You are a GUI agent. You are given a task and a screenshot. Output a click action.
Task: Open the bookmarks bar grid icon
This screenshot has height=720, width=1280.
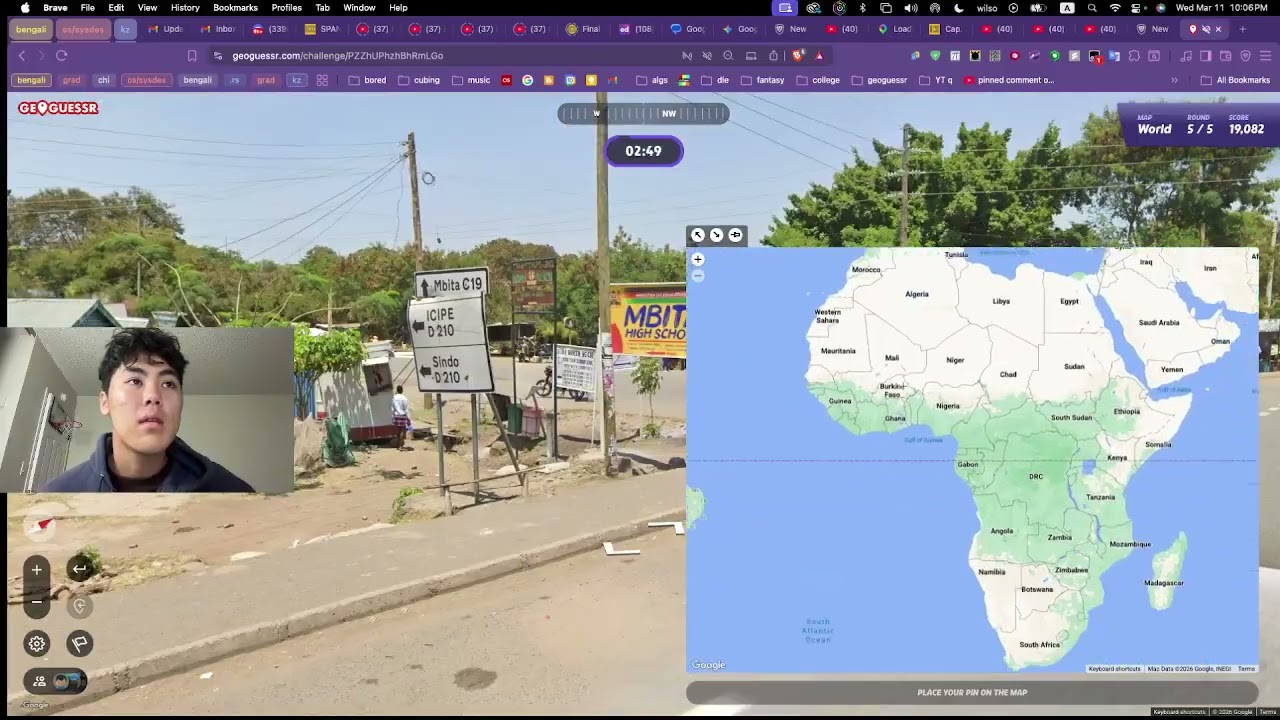[x=322, y=80]
